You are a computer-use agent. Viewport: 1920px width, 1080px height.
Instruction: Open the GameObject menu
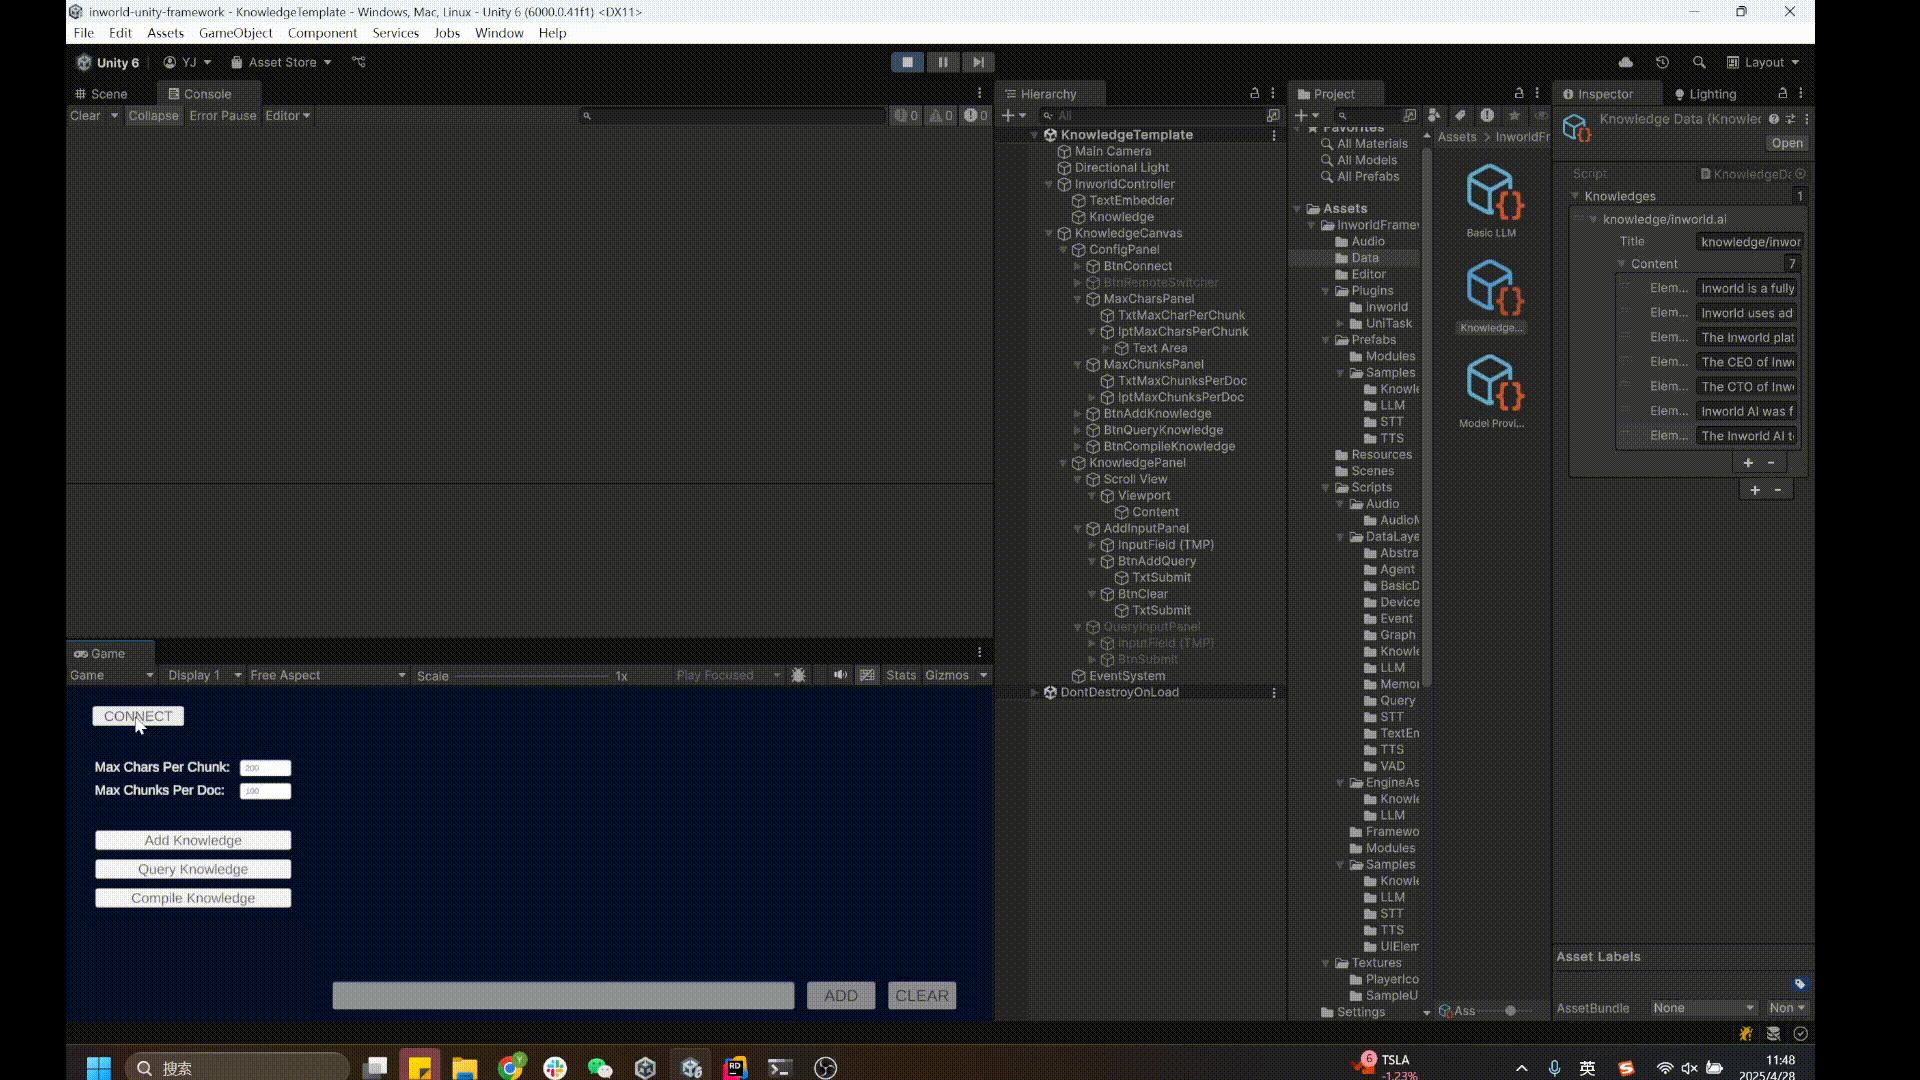pos(235,33)
